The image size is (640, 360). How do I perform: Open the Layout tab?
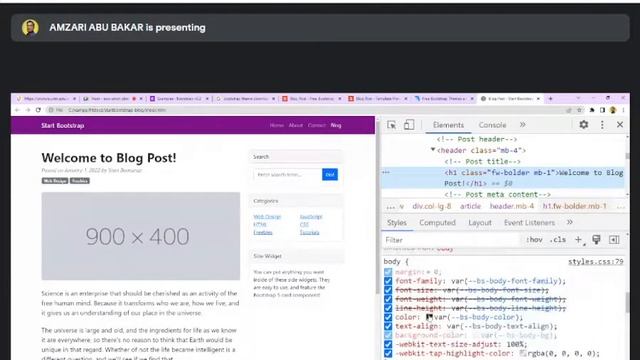click(480, 222)
